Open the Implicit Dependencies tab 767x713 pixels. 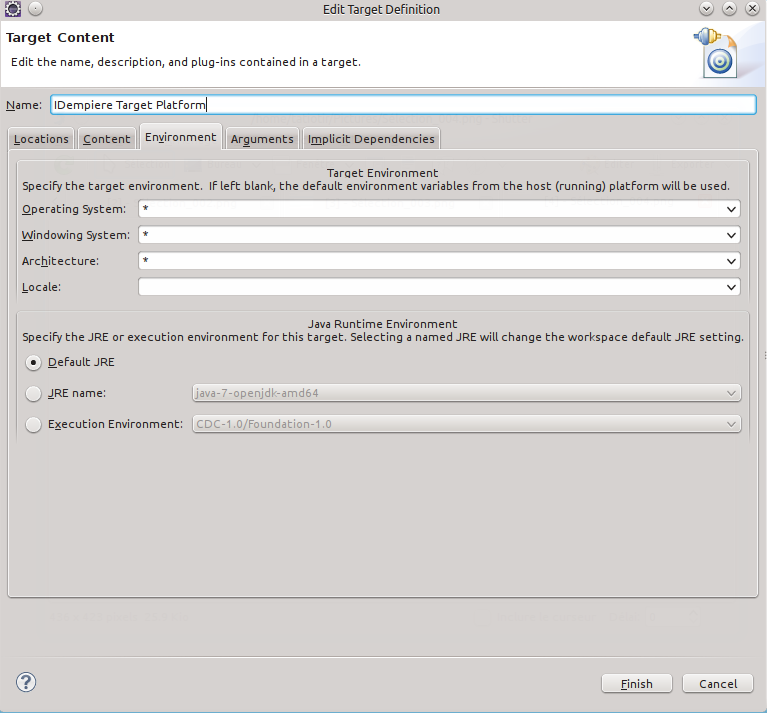pos(371,139)
